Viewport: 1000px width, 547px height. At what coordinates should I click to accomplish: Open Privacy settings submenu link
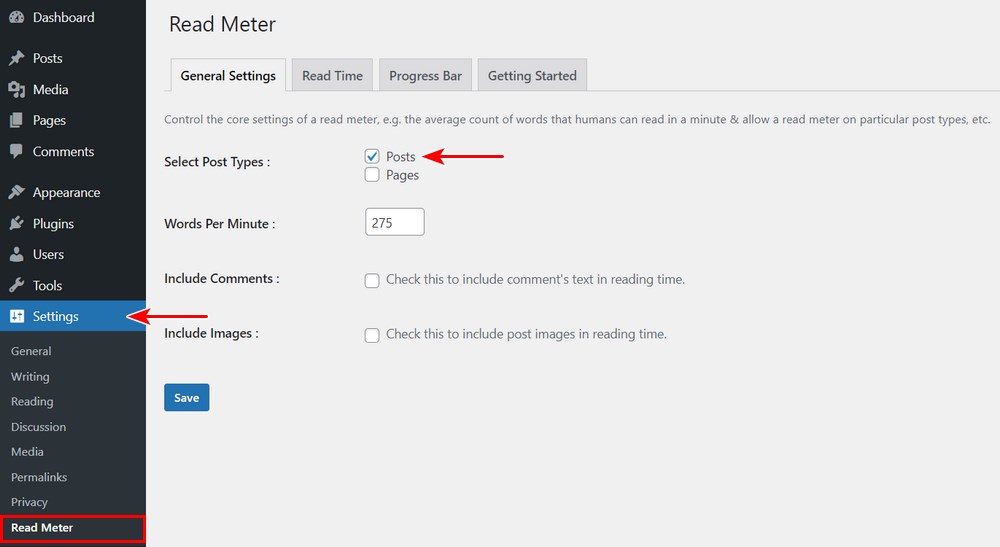tap(29, 502)
